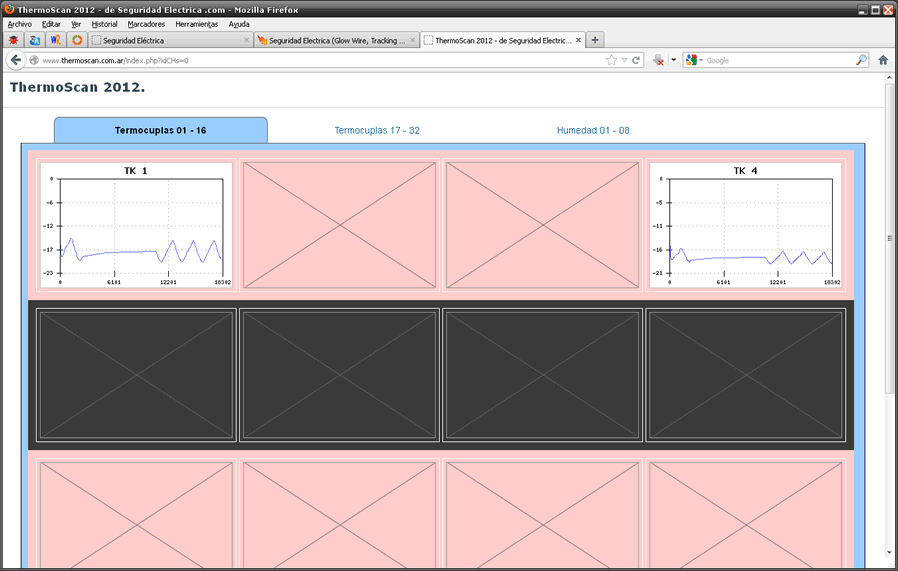Screen dimensions: 898x571
Task: Switch to the Termocuplas 17 - 32 tab
Action: coord(377,130)
